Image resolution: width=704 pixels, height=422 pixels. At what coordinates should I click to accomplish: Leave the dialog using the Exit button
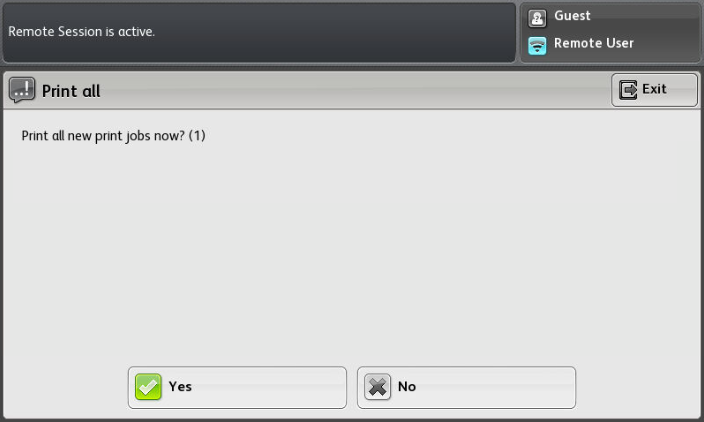point(654,90)
